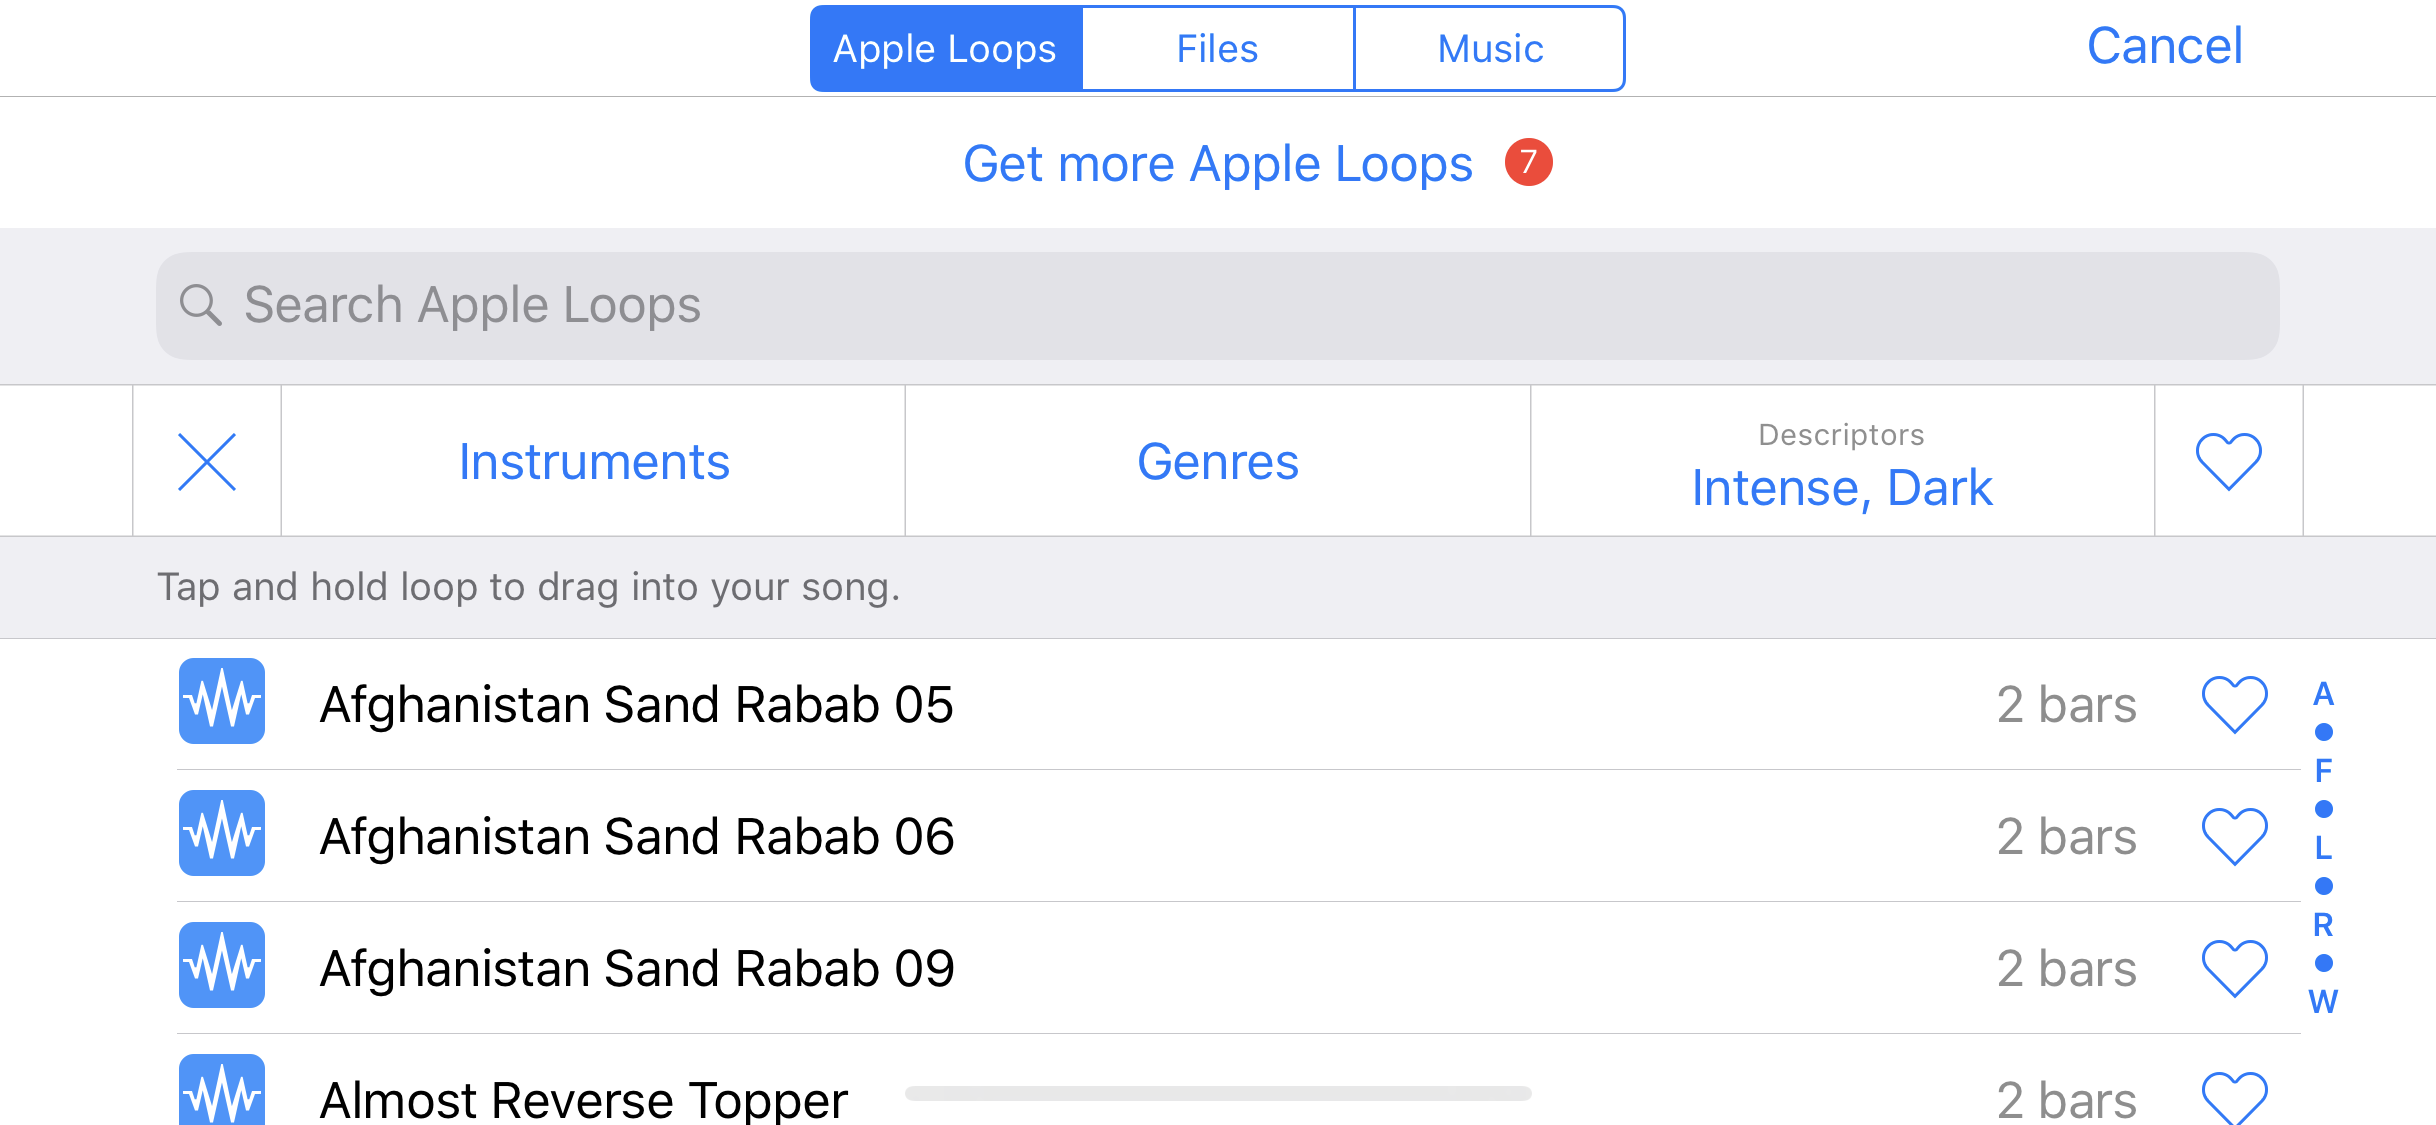Open Get more Apple Loops link
Screen dimensions: 2436x1125
pos(1217,164)
